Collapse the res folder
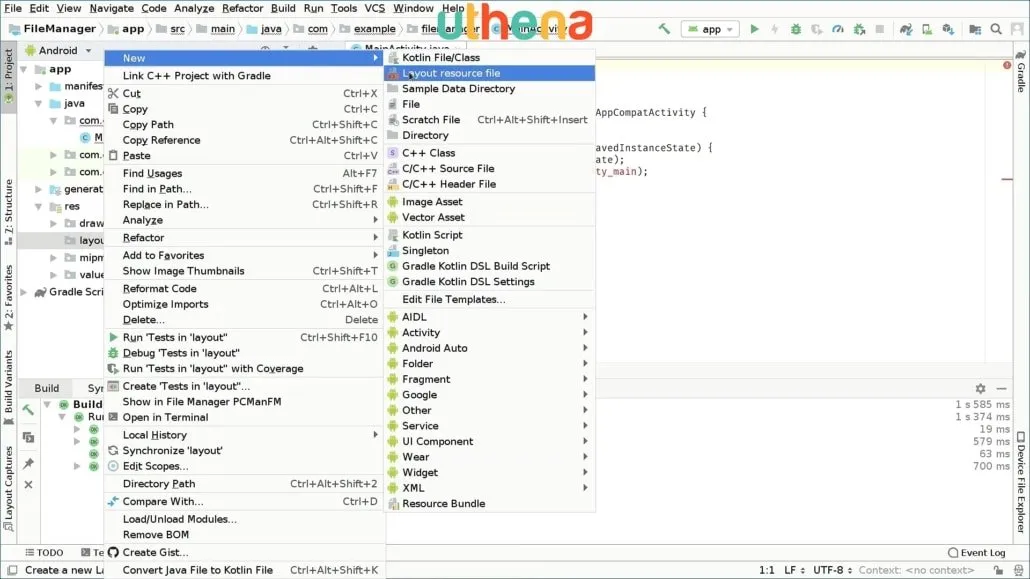 click(x=39, y=206)
